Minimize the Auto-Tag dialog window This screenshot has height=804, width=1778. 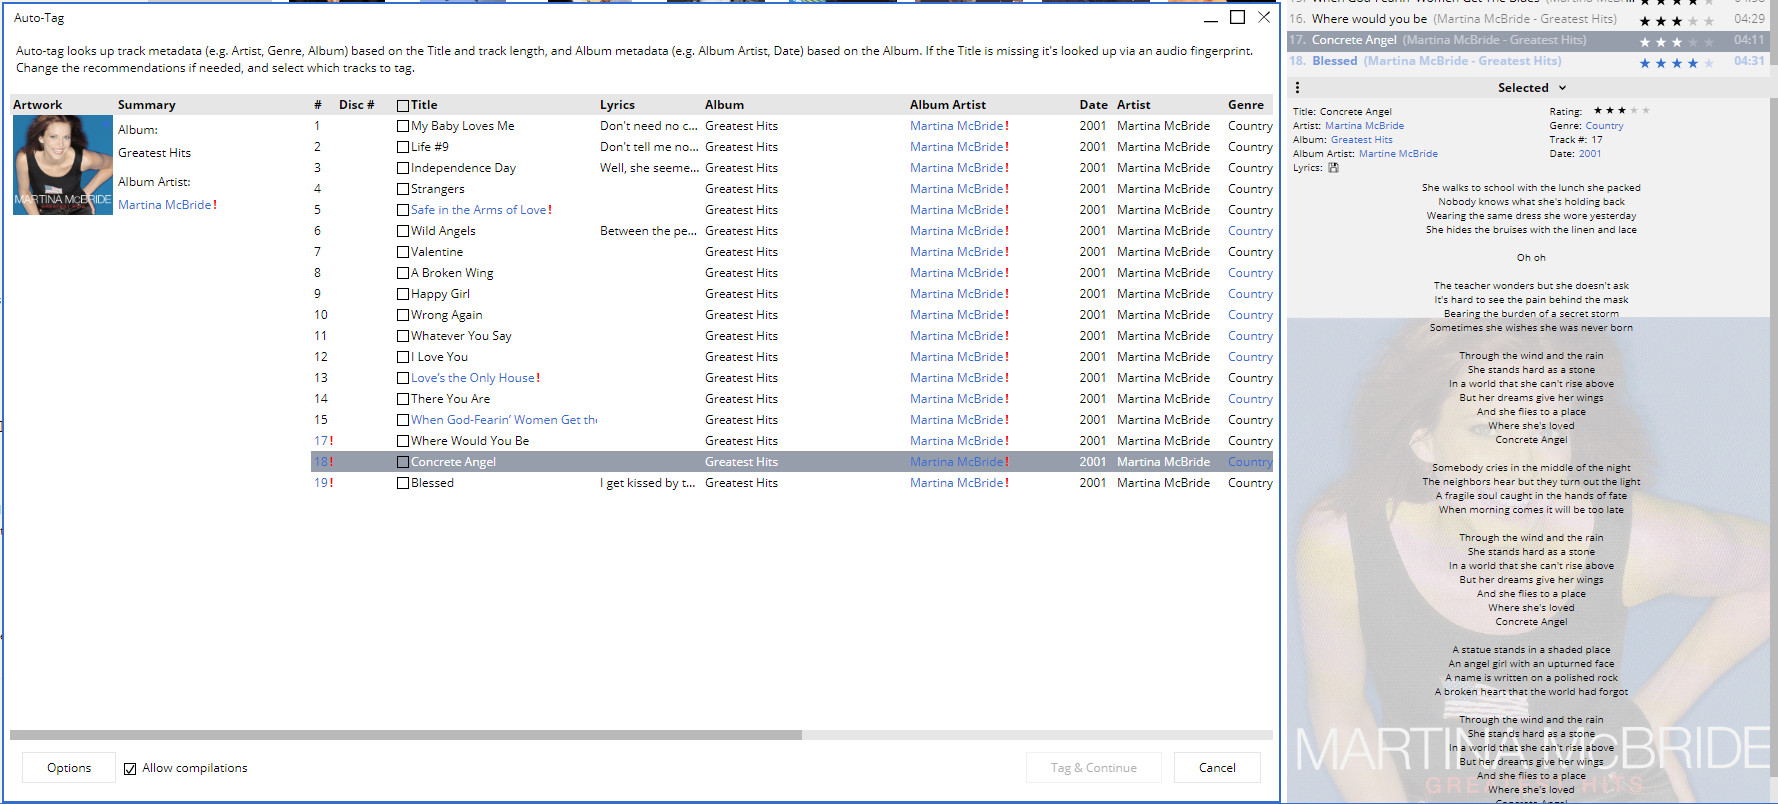(x=1211, y=17)
